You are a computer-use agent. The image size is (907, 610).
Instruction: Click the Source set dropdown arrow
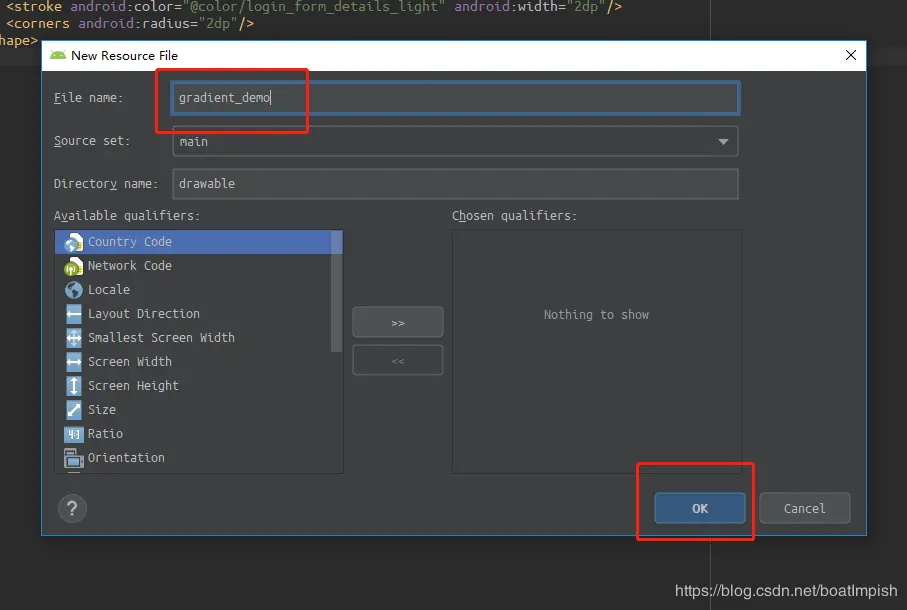click(723, 142)
